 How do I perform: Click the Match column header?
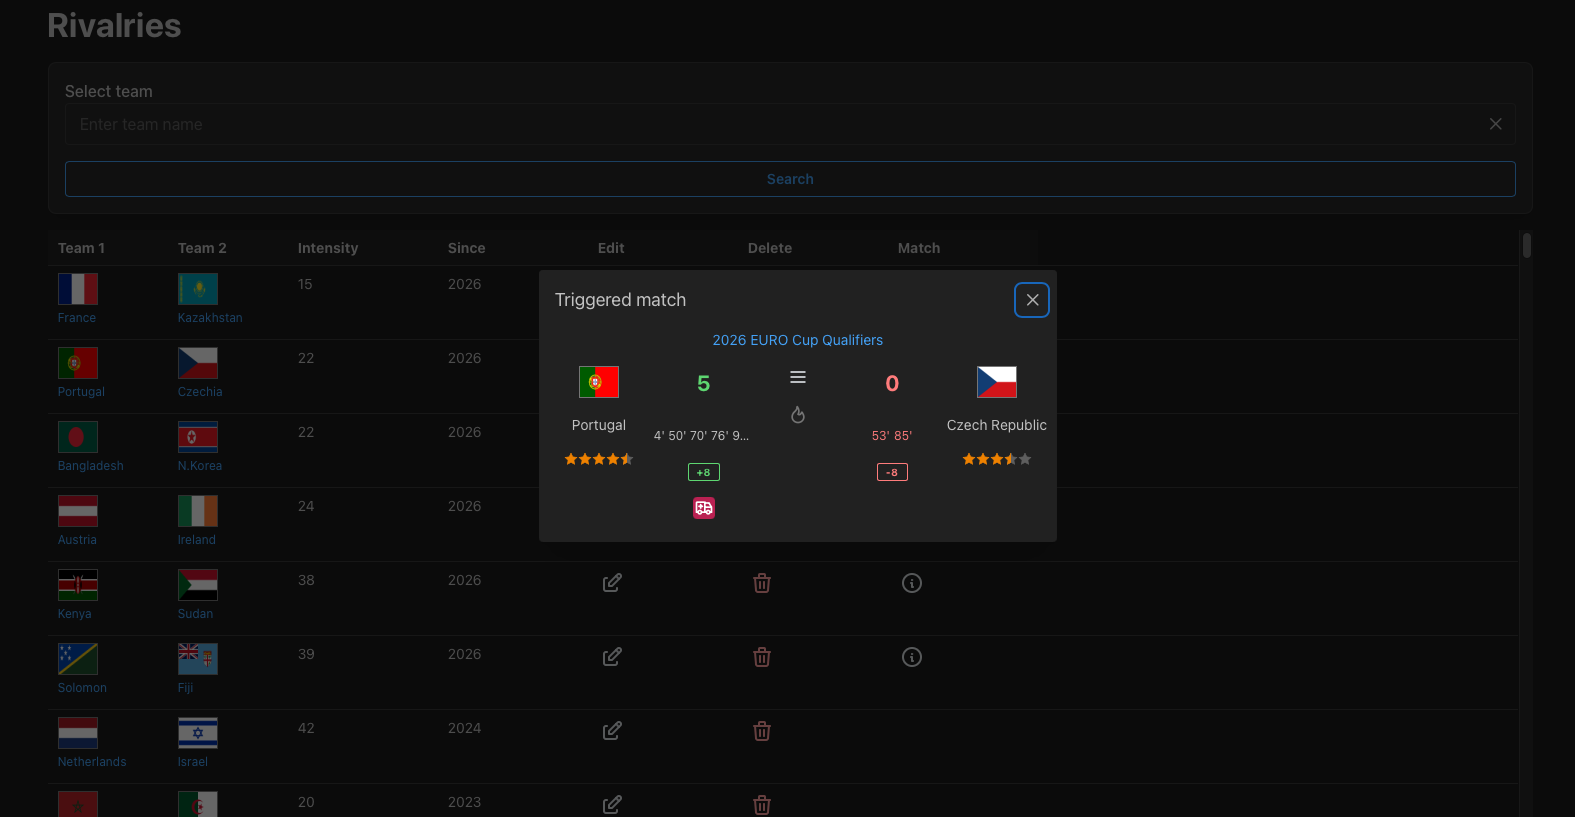pos(919,248)
